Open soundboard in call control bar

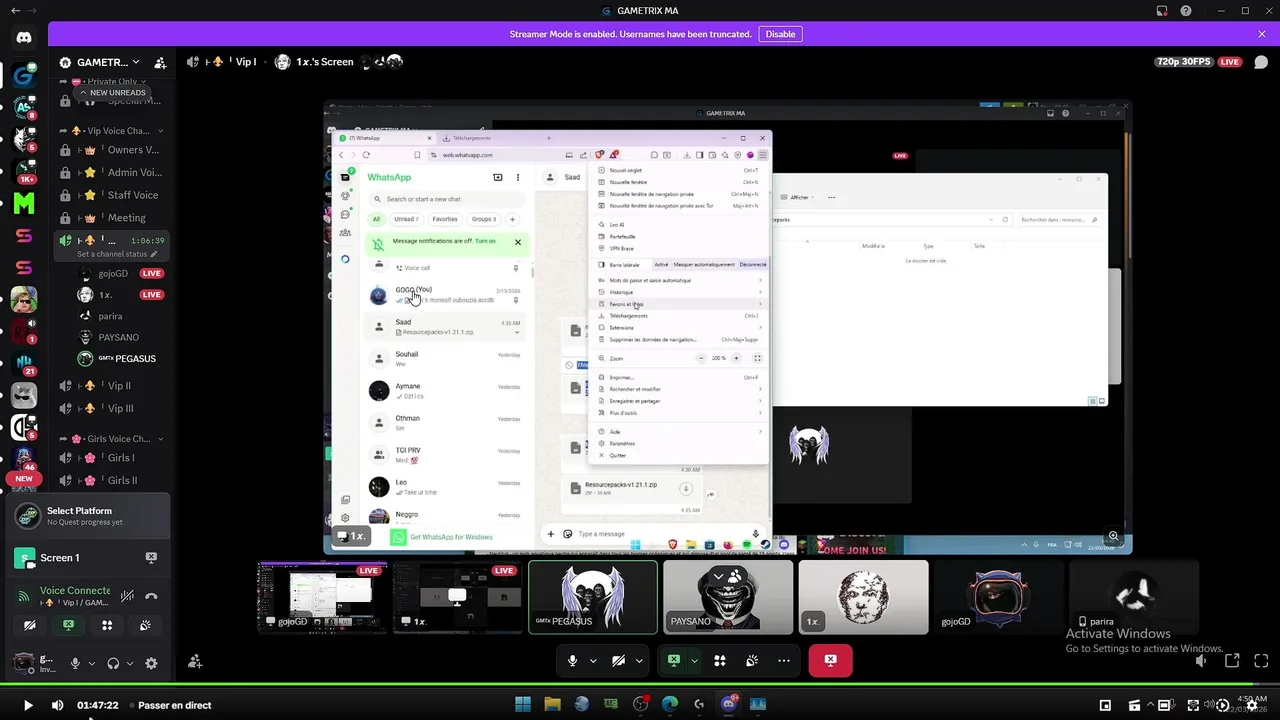tap(751, 660)
